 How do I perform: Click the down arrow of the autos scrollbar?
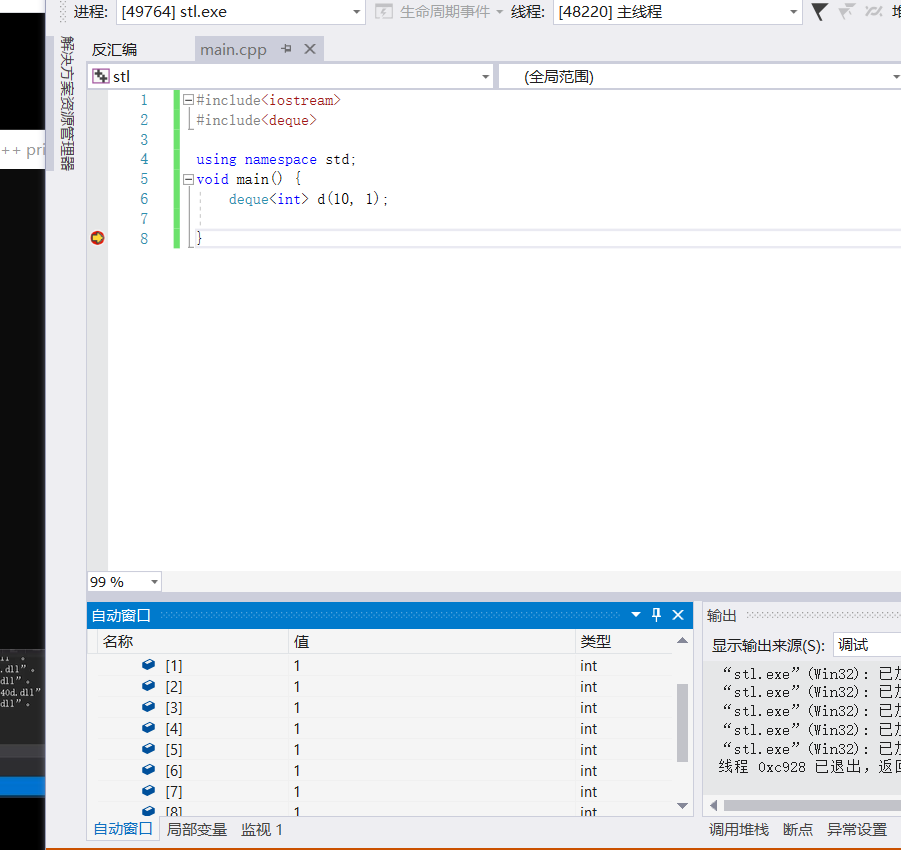pos(682,806)
